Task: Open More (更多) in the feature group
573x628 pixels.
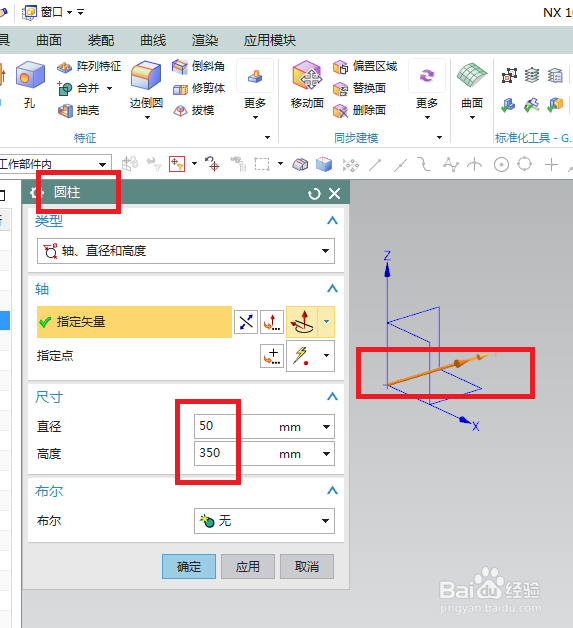Action: point(255,90)
